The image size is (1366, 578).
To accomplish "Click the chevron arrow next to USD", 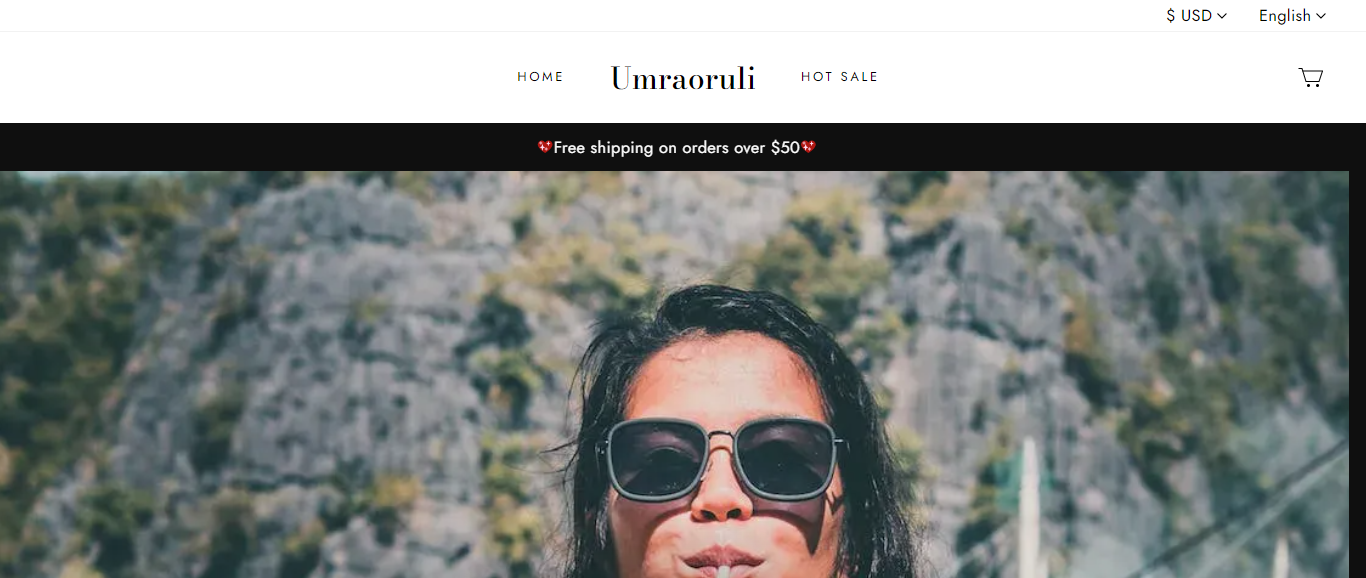I will point(1222,16).
